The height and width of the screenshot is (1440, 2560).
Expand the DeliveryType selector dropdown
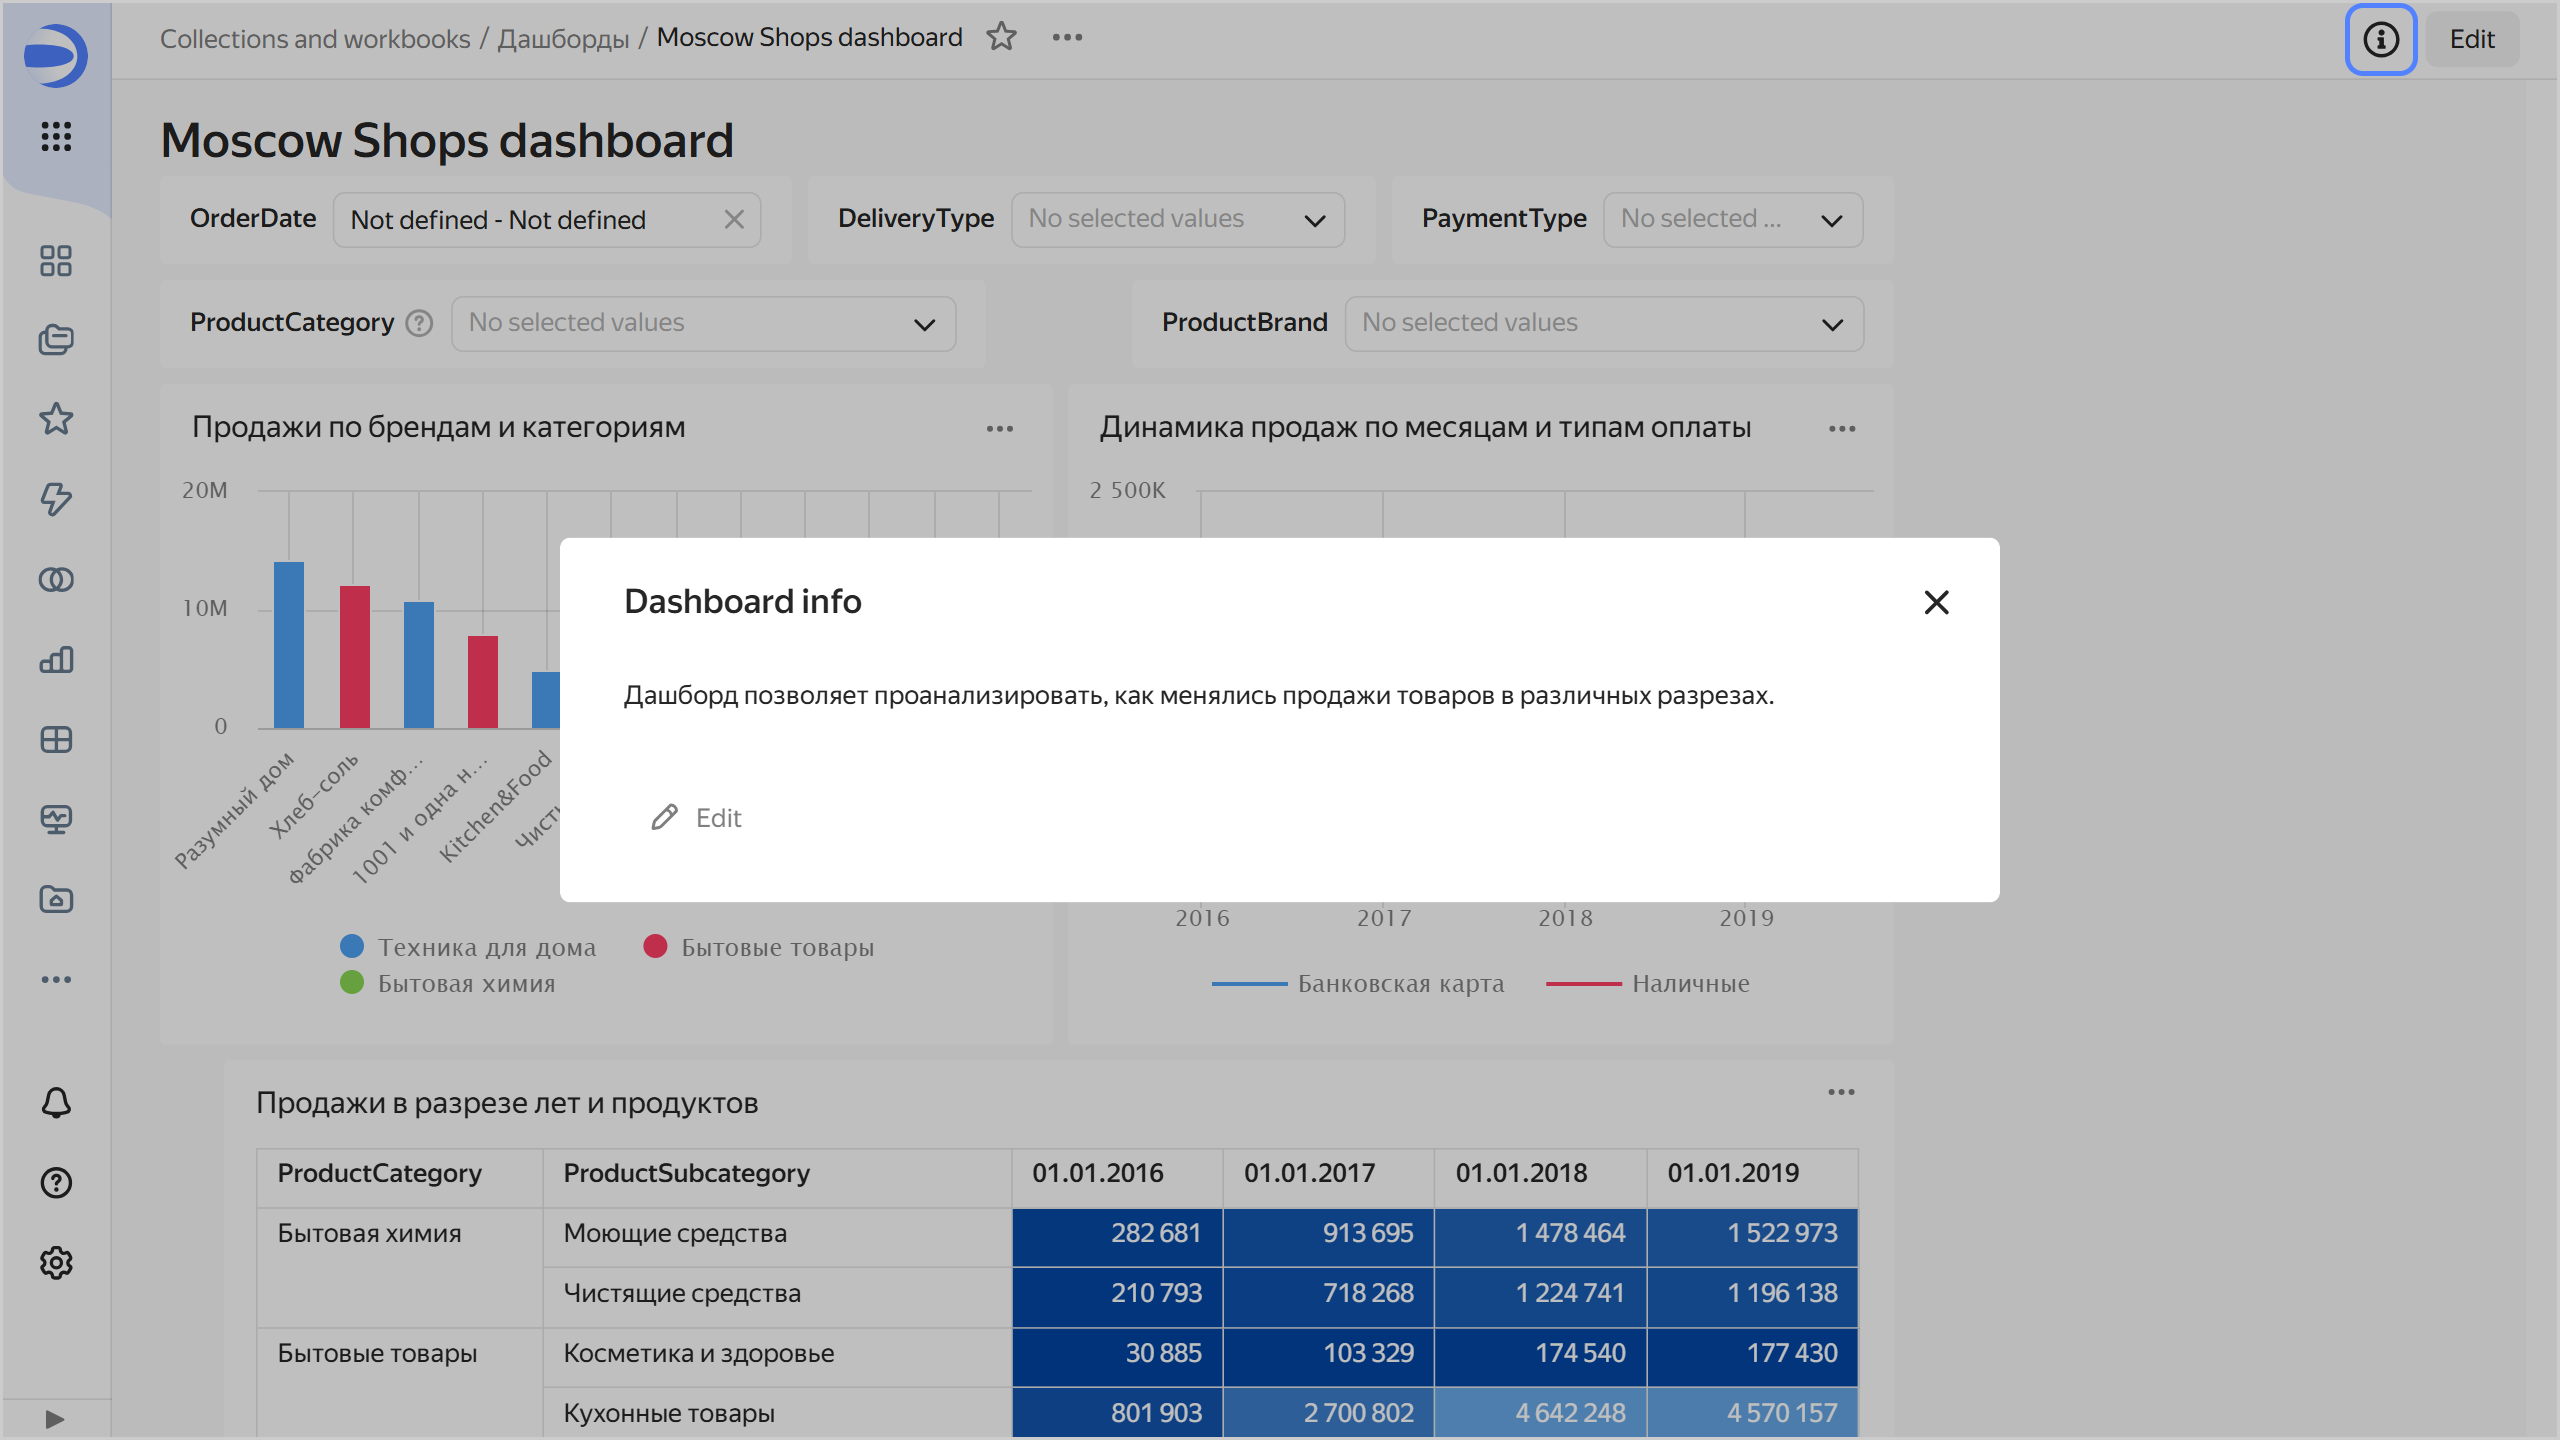1177,220
